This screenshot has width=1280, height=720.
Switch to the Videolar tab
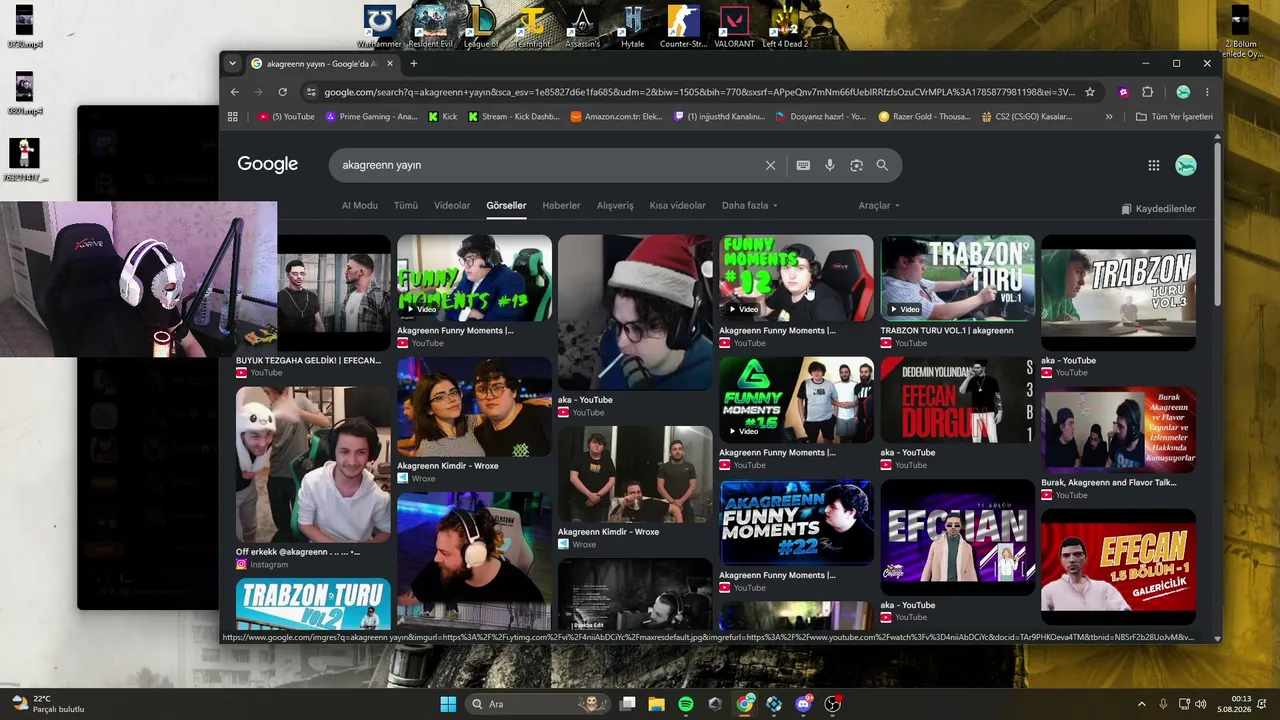click(x=452, y=206)
